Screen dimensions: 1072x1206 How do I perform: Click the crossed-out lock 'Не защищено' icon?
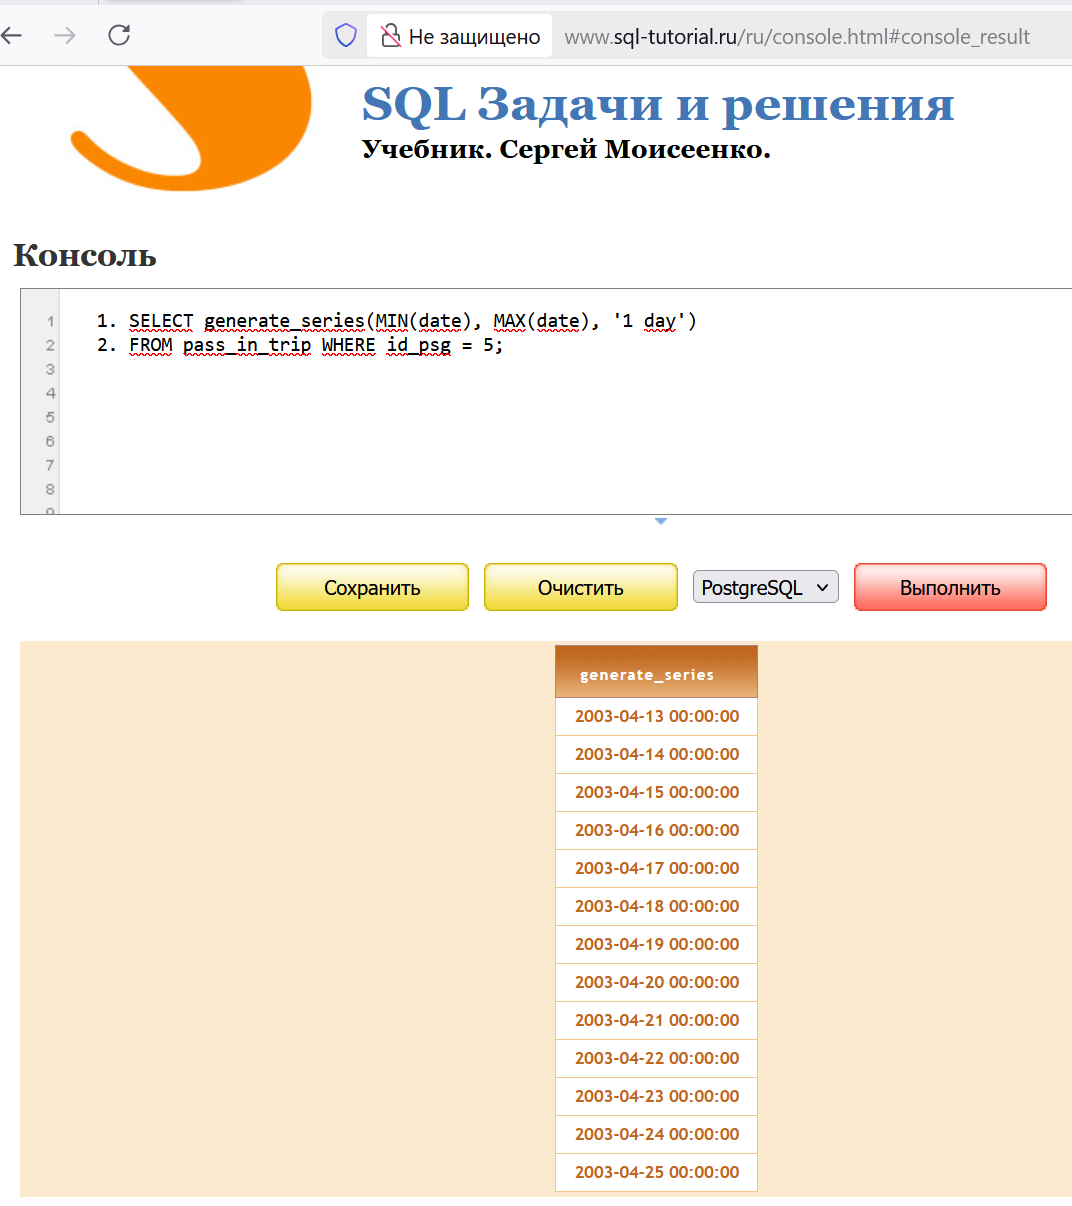(x=391, y=37)
